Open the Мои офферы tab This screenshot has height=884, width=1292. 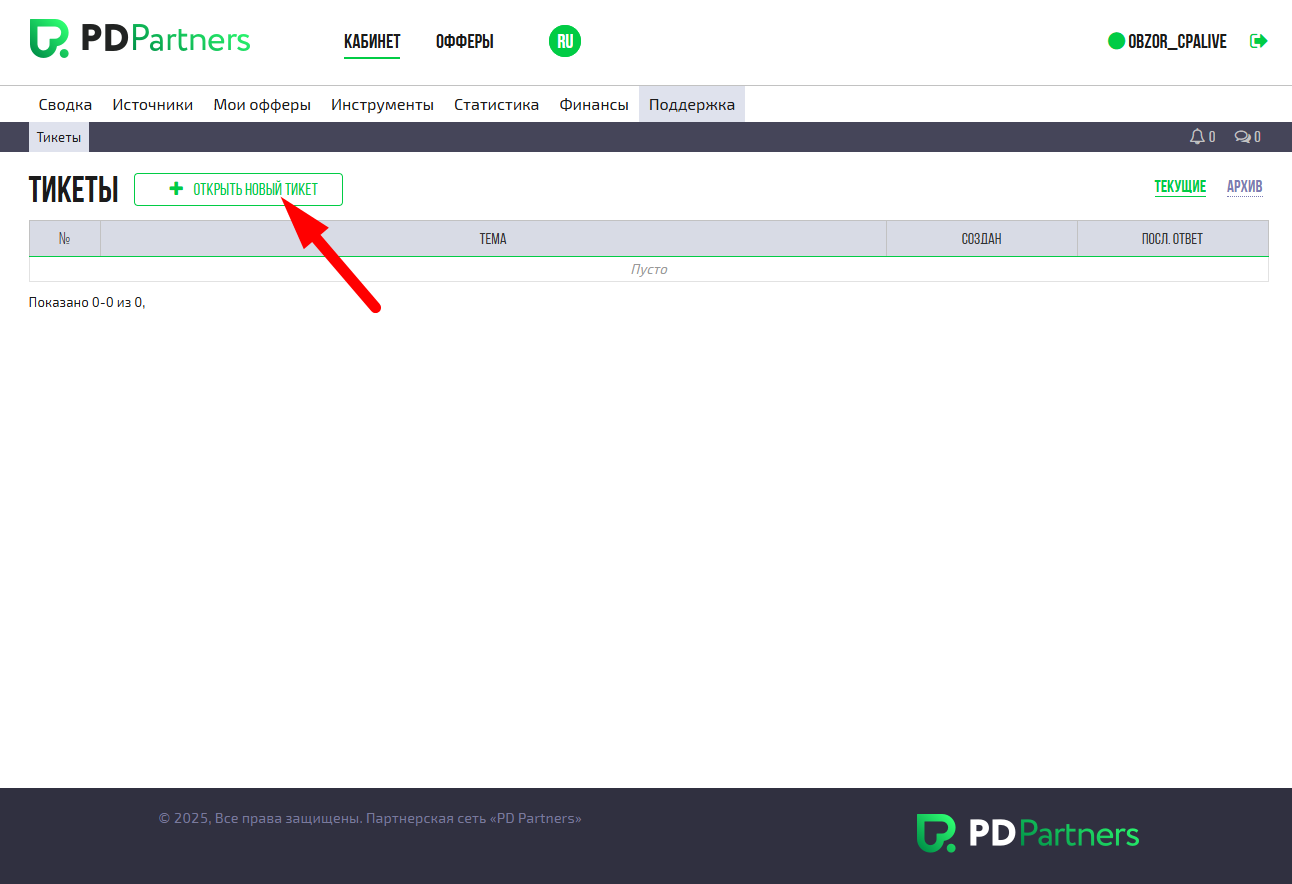262,104
